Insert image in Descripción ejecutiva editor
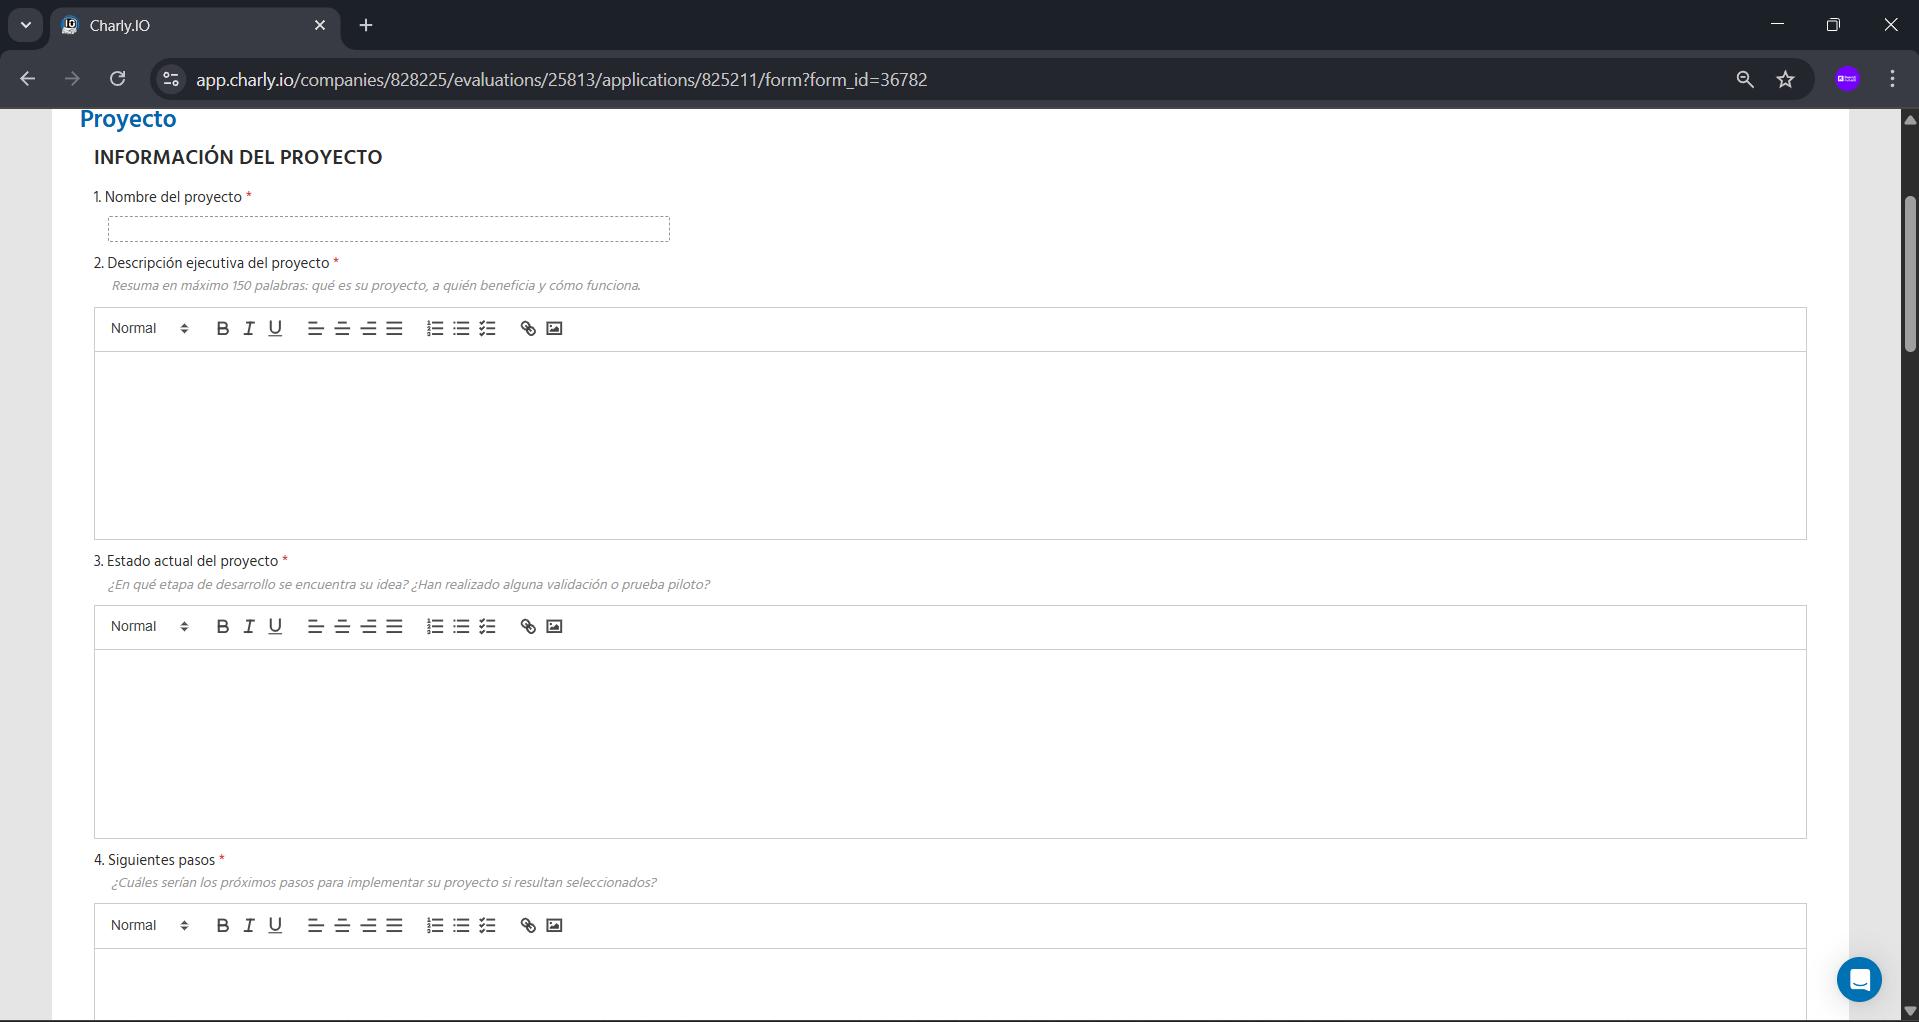Screen dimensions: 1919x1022 [554, 328]
